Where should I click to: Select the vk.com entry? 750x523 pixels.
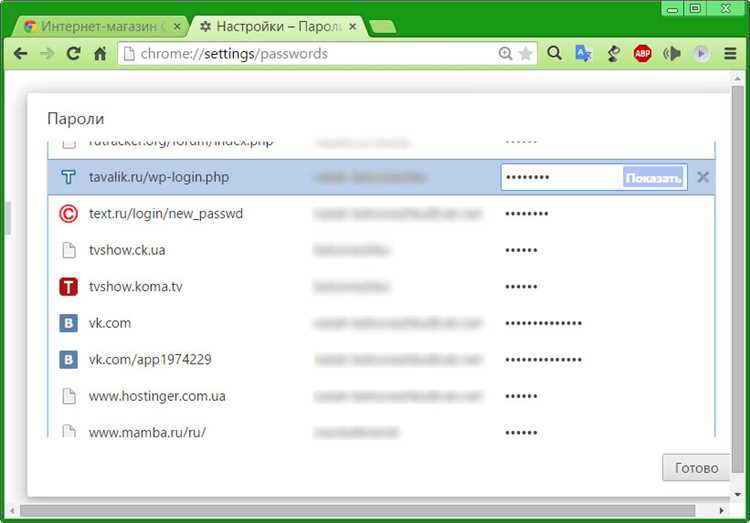click(x=381, y=323)
